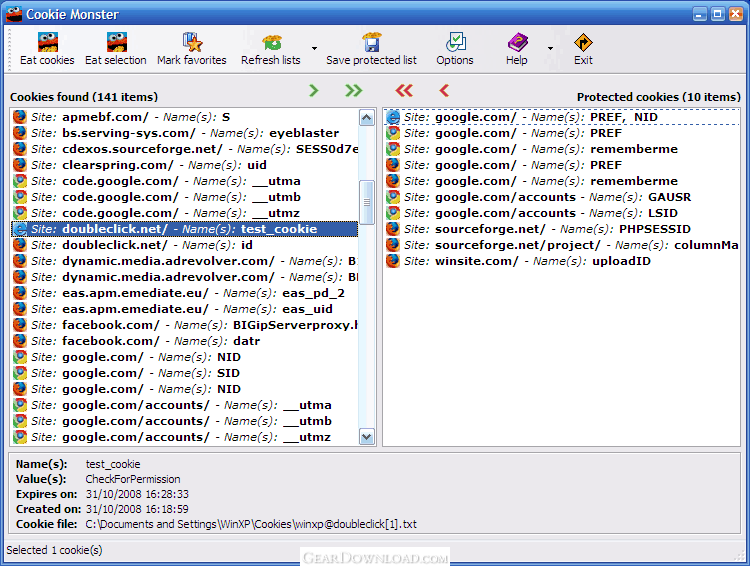Close the Cookie Monster window

coord(736,14)
